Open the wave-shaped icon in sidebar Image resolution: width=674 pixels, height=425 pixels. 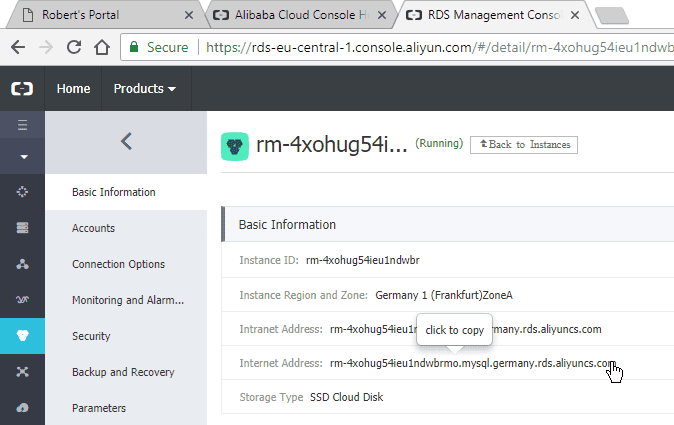[x=22, y=300]
